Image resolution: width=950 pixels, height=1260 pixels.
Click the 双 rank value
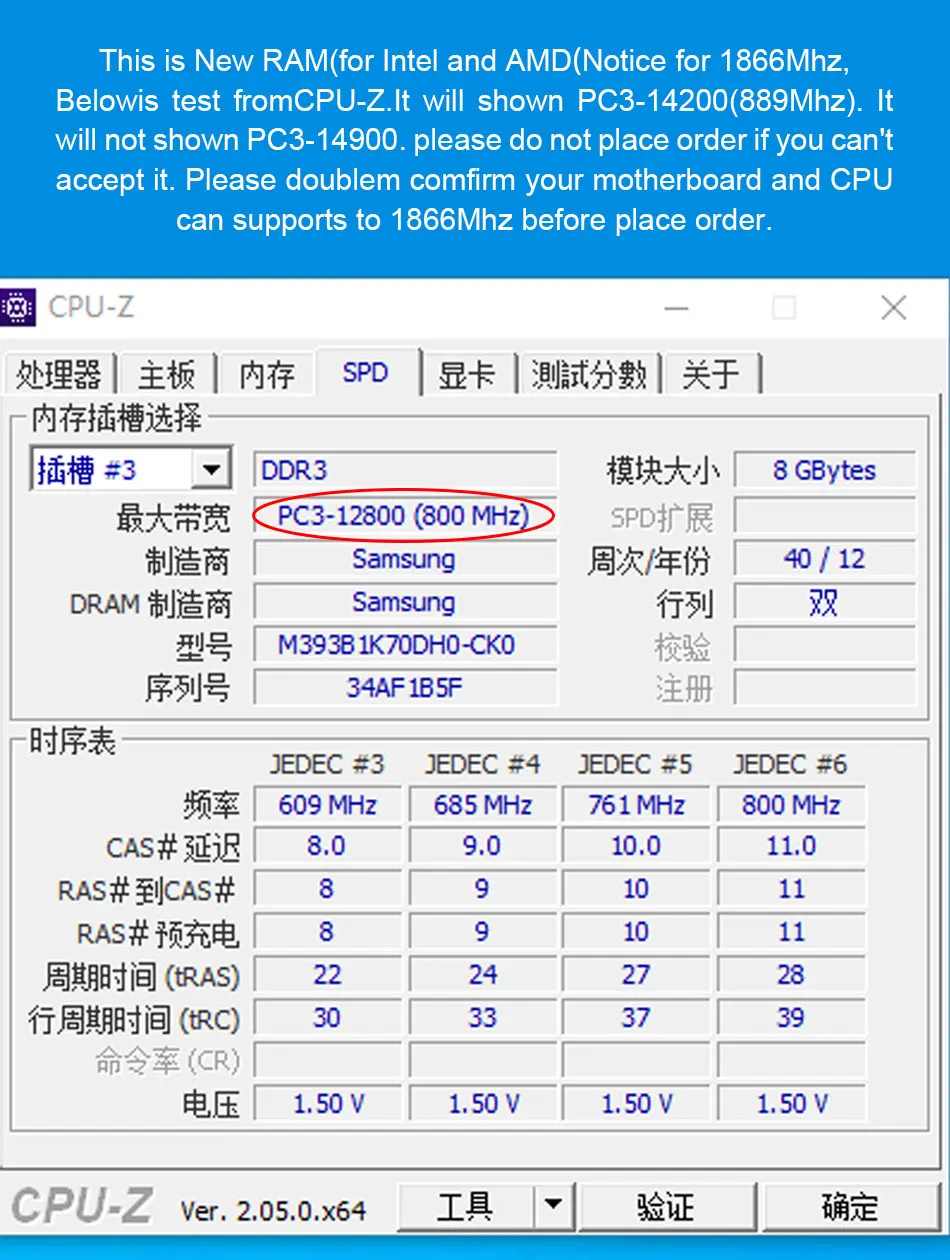(x=825, y=602)
